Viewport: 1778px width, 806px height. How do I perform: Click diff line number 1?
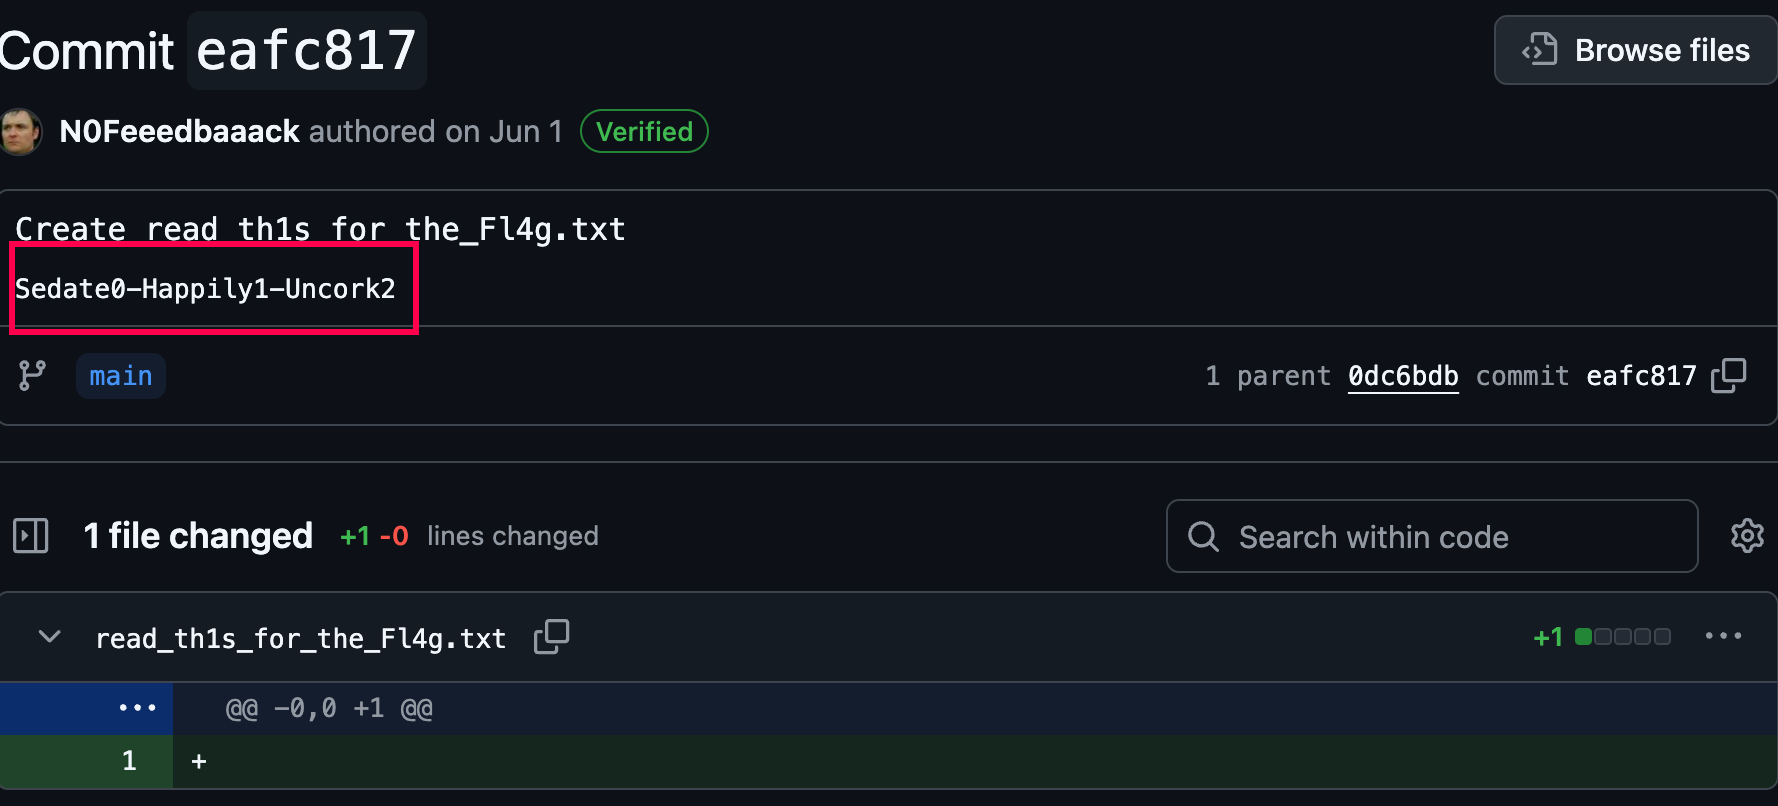click(x=129, y=761)
